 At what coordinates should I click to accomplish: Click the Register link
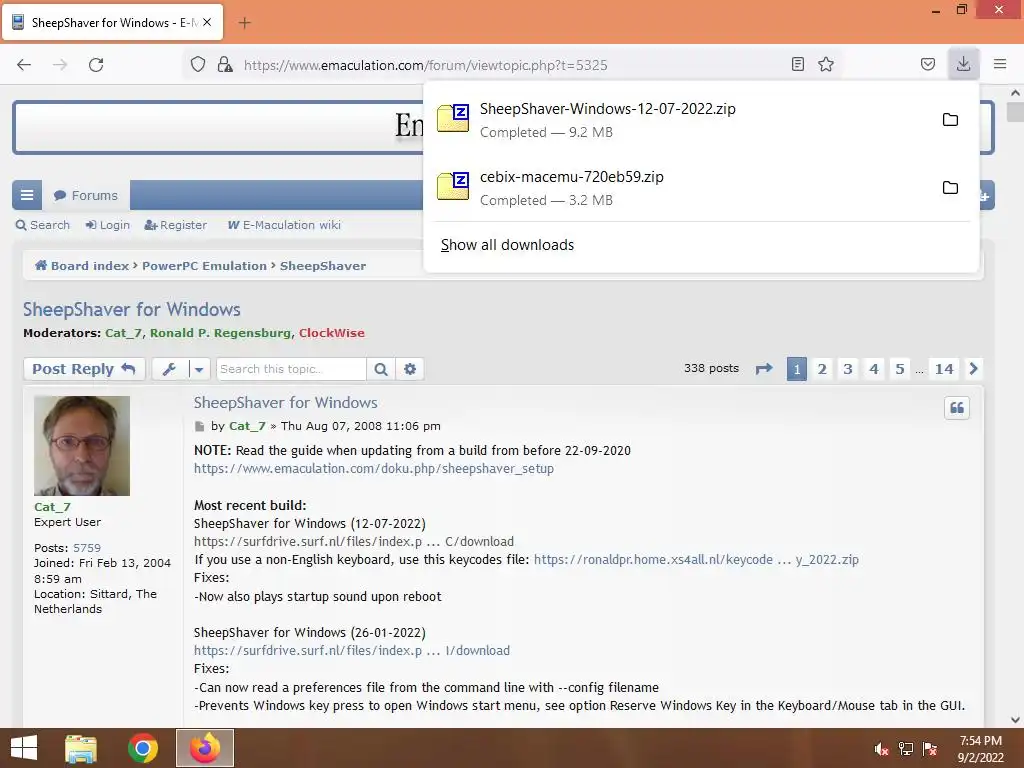[176, 225]
